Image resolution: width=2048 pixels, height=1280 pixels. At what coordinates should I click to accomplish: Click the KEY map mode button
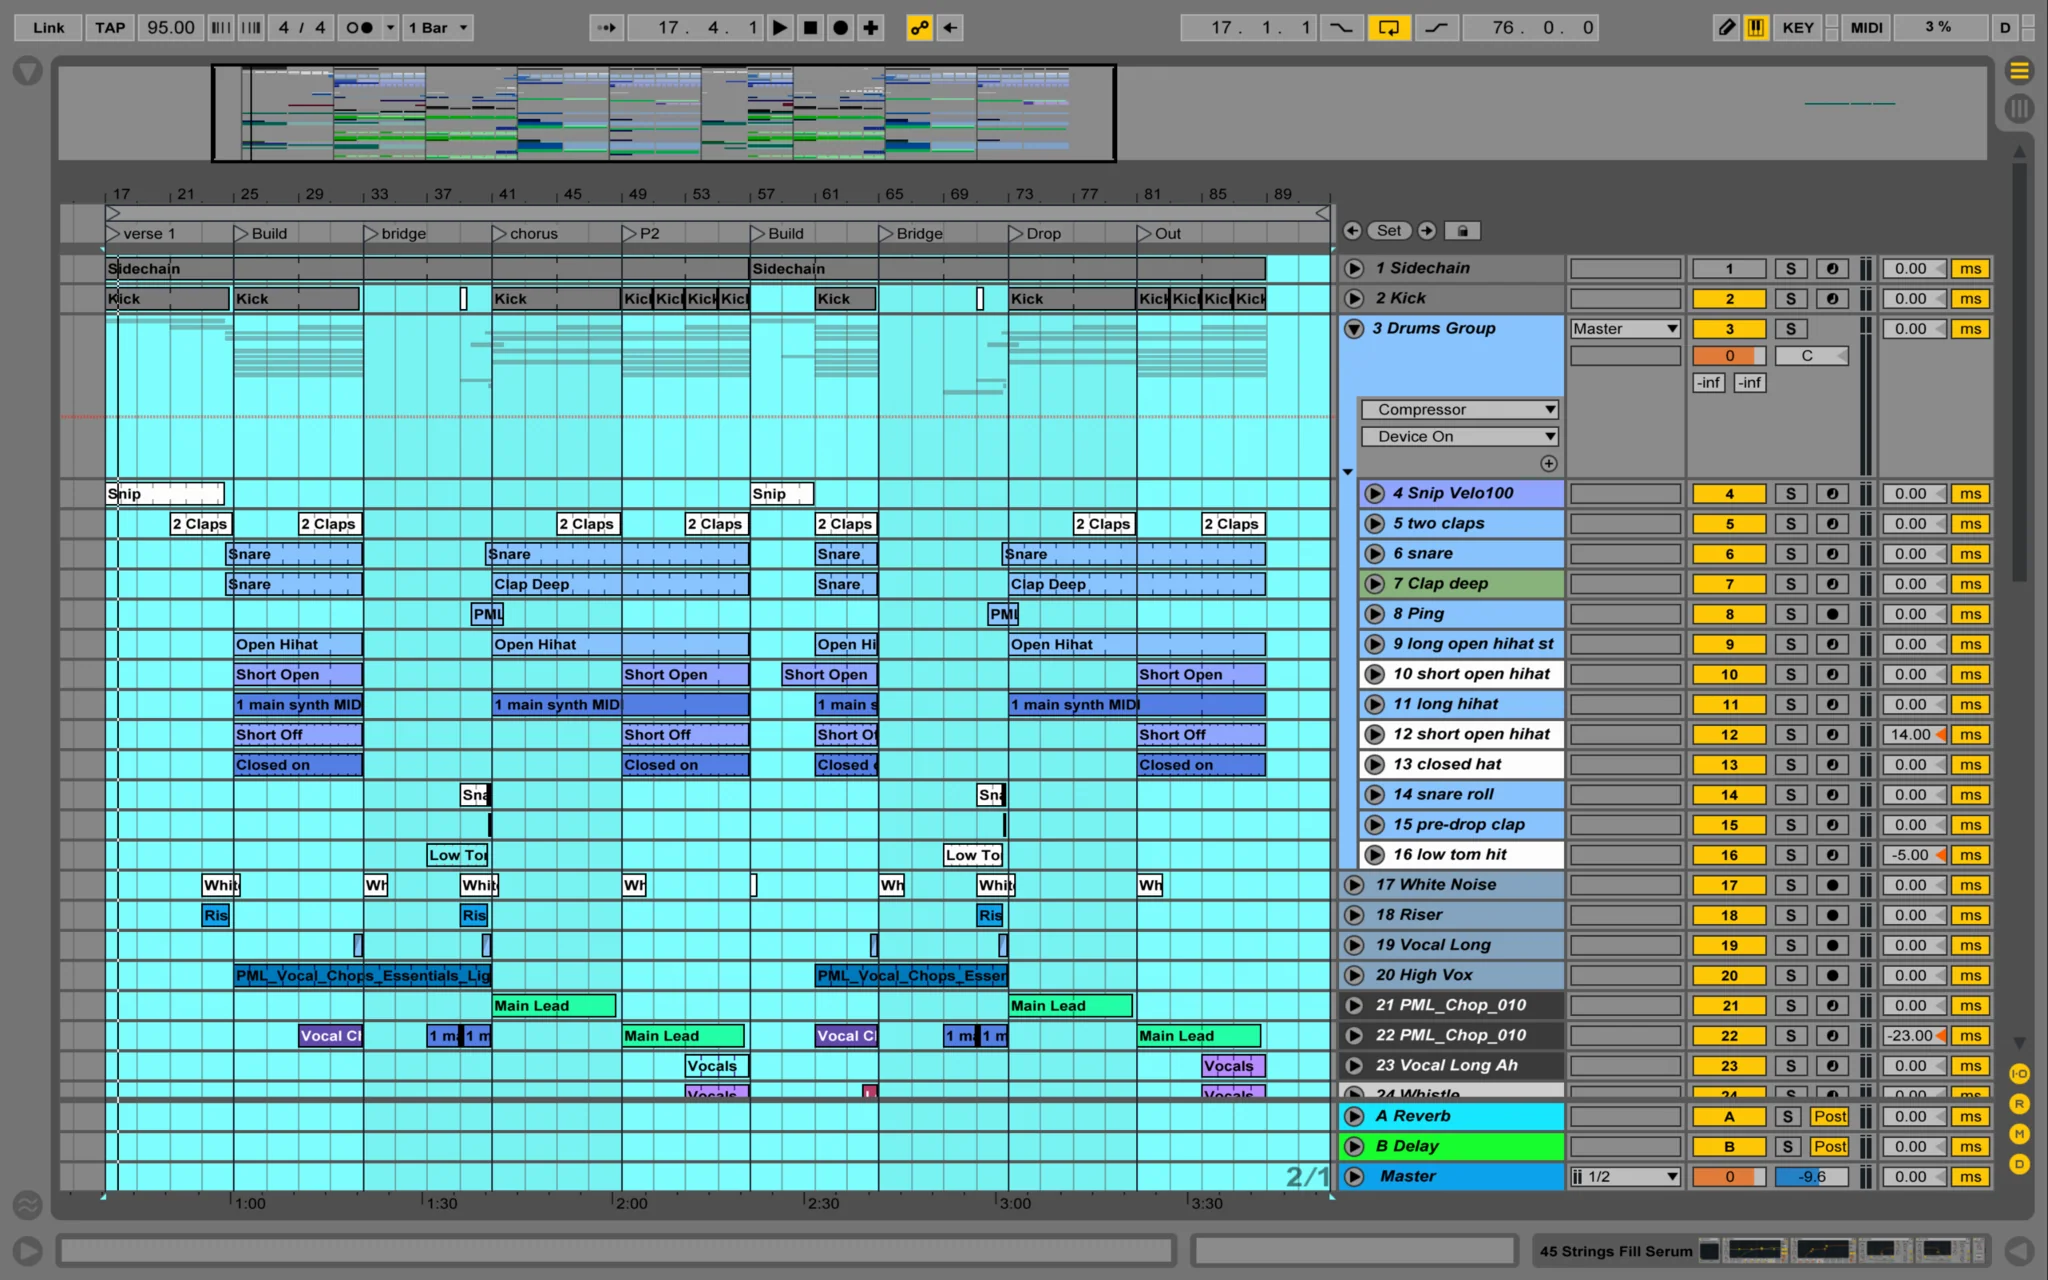click(x=1798, y=28)
